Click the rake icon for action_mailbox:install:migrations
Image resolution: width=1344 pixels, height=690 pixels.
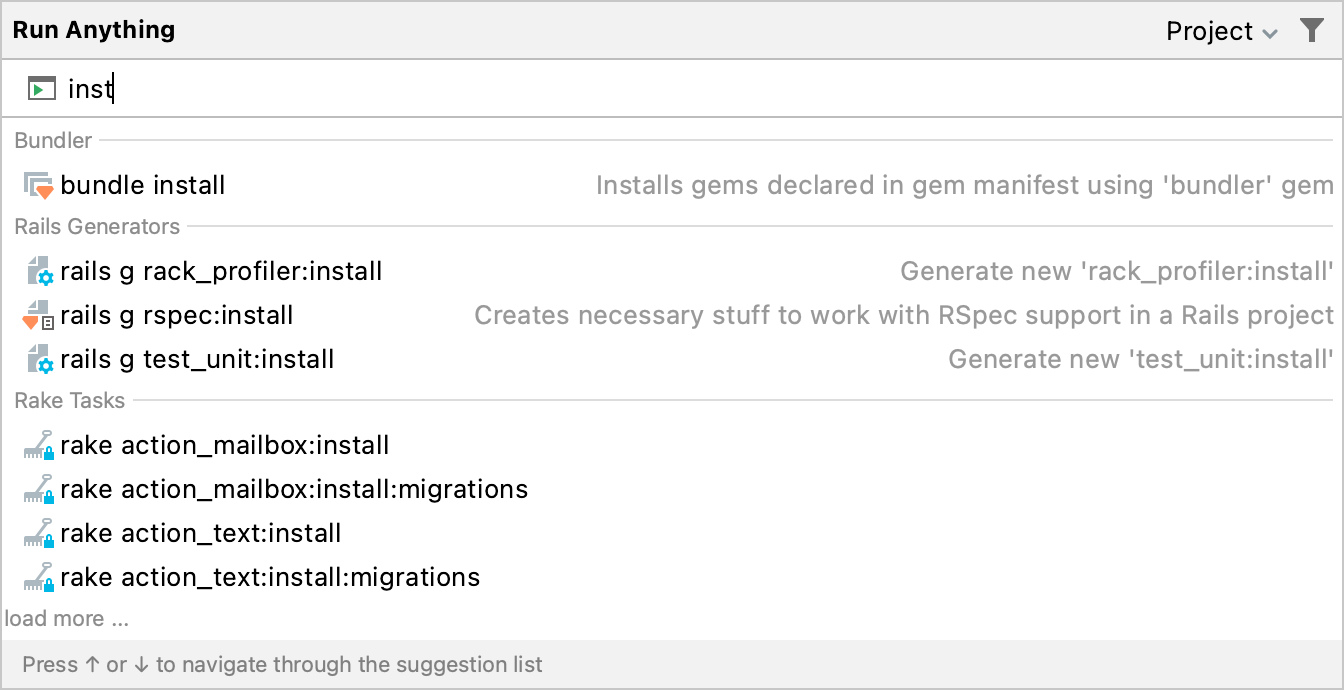[40, 489]
